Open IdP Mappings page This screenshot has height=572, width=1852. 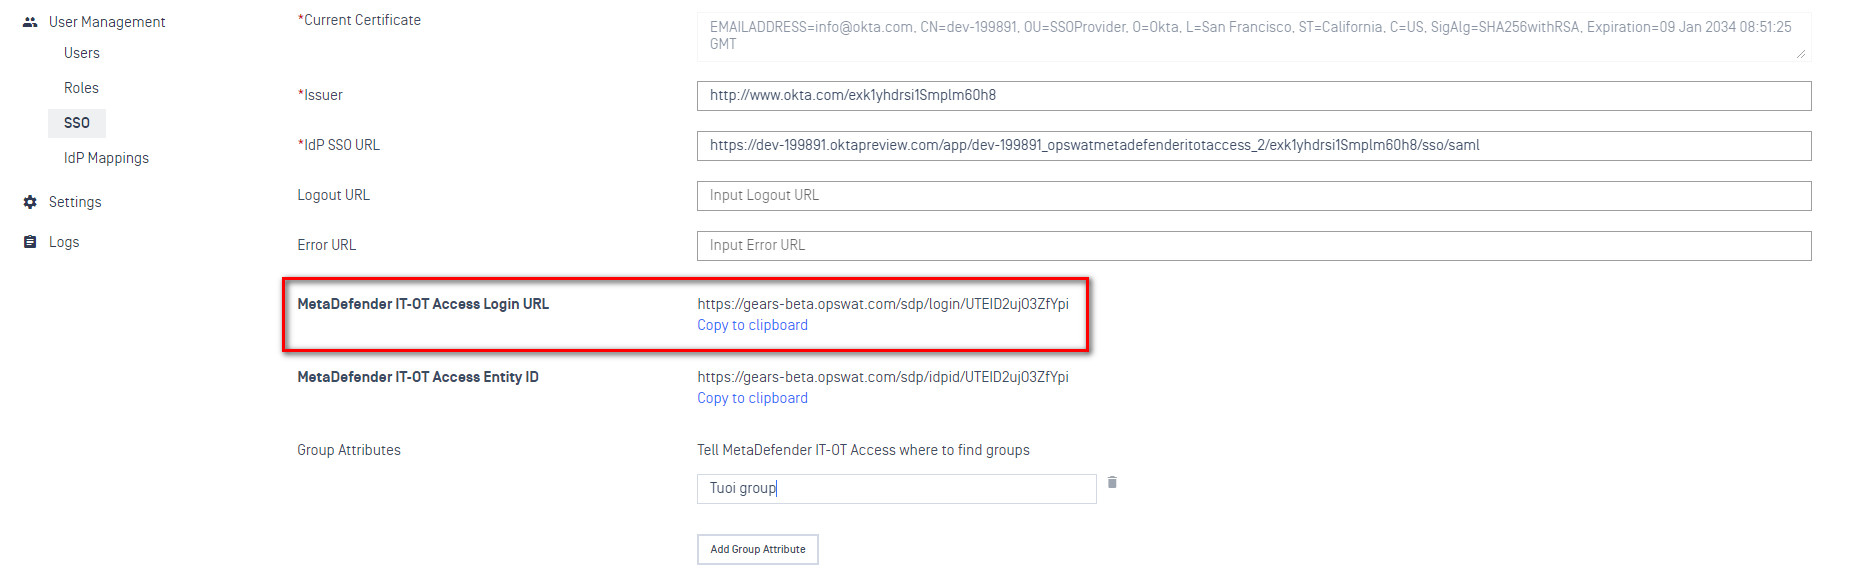pyautogui.click(x=106, y=158)
